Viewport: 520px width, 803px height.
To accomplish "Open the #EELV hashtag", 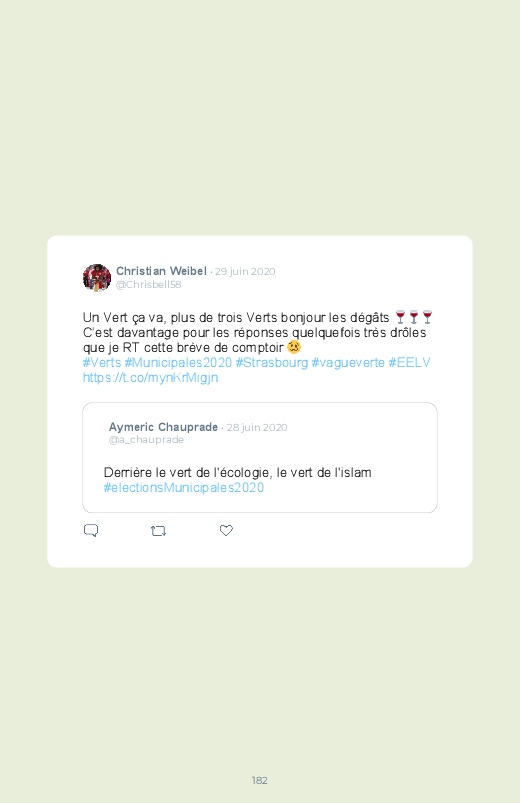I will [409, 363].
